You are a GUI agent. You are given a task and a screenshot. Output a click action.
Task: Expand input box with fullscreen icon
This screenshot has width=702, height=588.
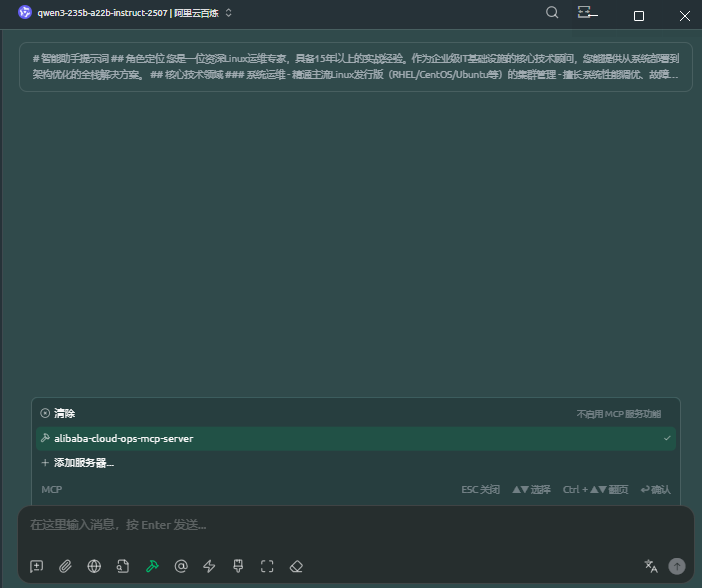click(x=267, y=566)
